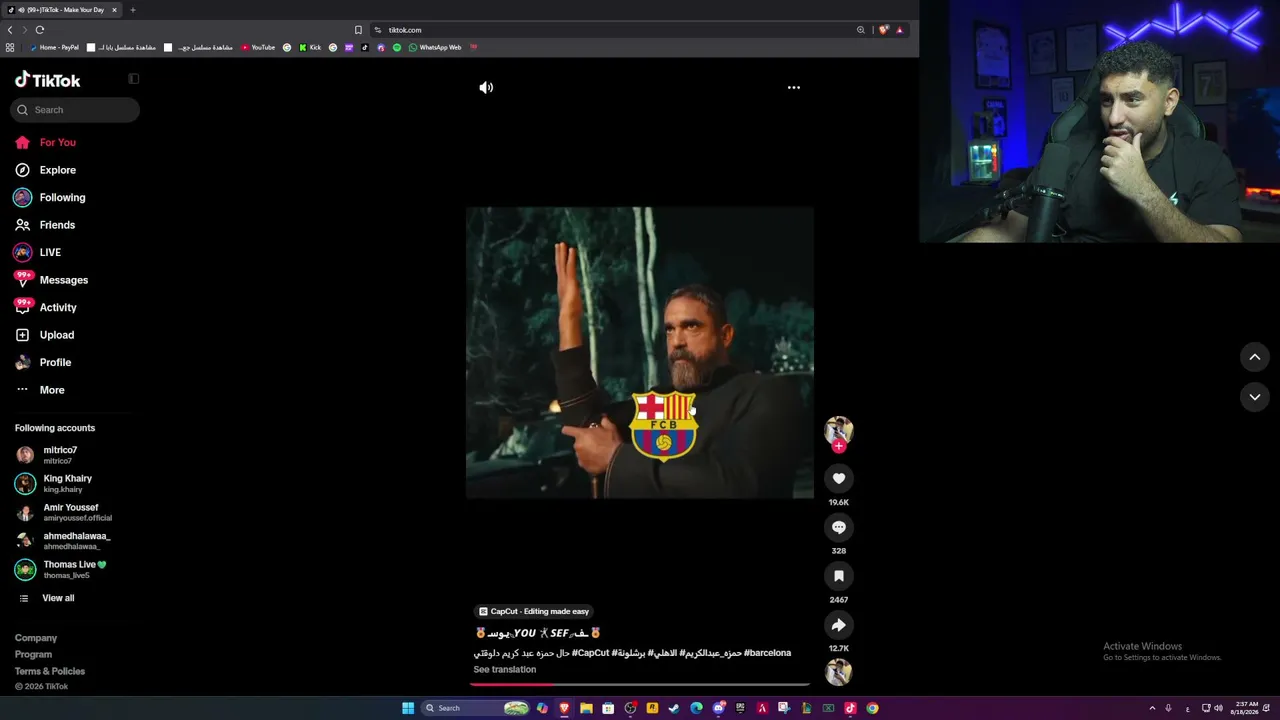The image size is (1280, 720).
Task: Open the spinning sound disc thumbnail
Action: click(839, 672)
